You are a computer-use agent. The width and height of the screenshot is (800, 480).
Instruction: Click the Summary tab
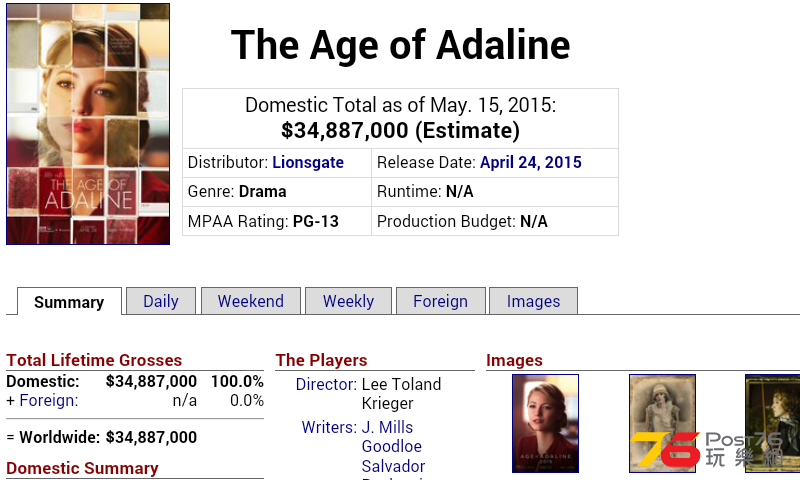(x=69, y=302)
